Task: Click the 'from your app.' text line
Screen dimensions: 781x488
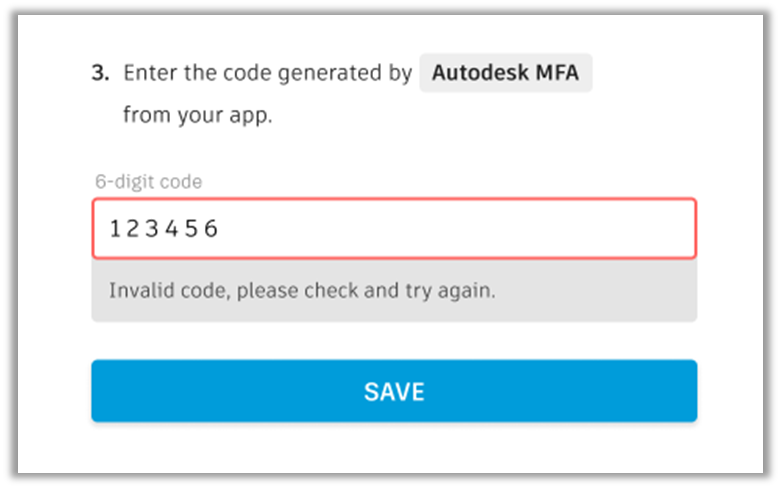Action: [197, 115]
